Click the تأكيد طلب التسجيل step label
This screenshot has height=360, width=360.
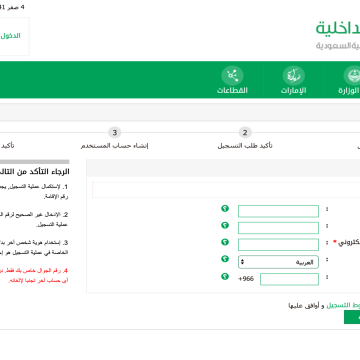(245, 146)
